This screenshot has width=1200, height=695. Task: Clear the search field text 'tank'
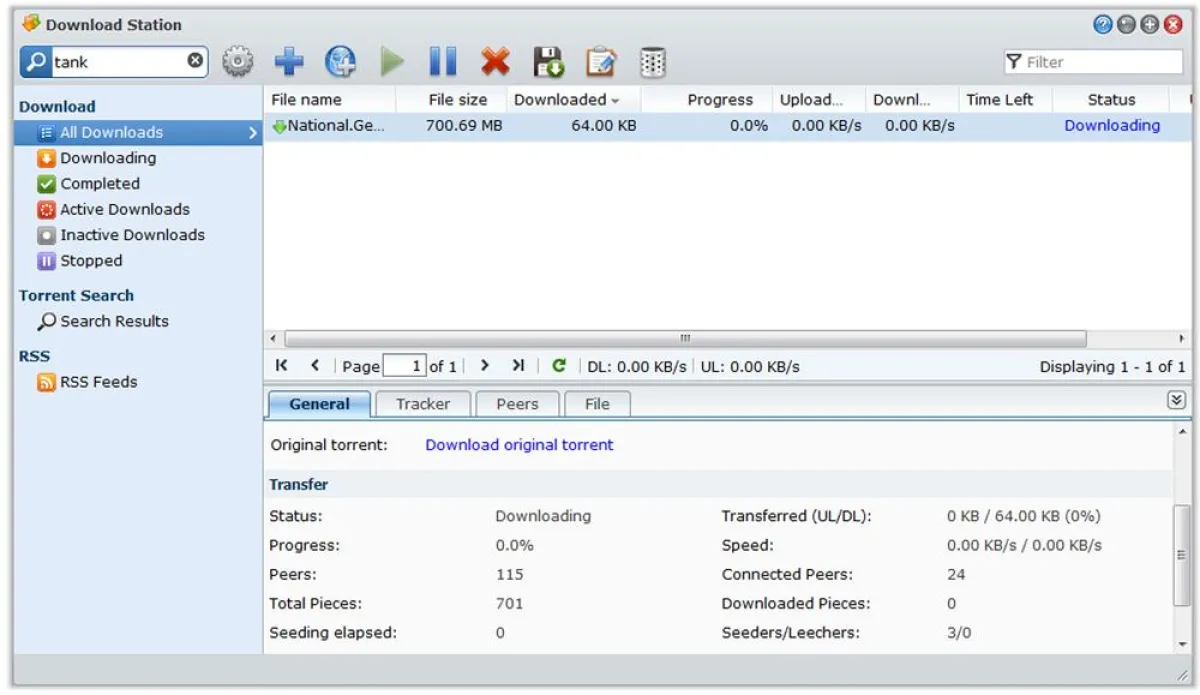(x=196, y=61)
